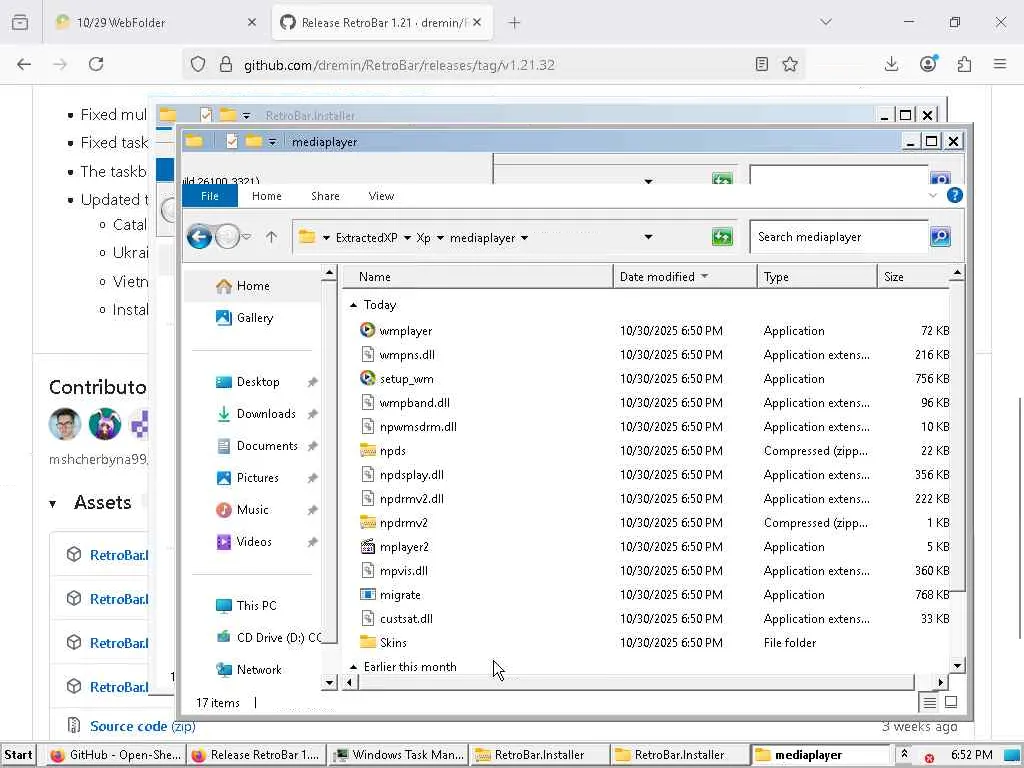Click the Forward arrow in mediaplayer window
This screenshot has width=1024, height=768.
pos(227,236)
